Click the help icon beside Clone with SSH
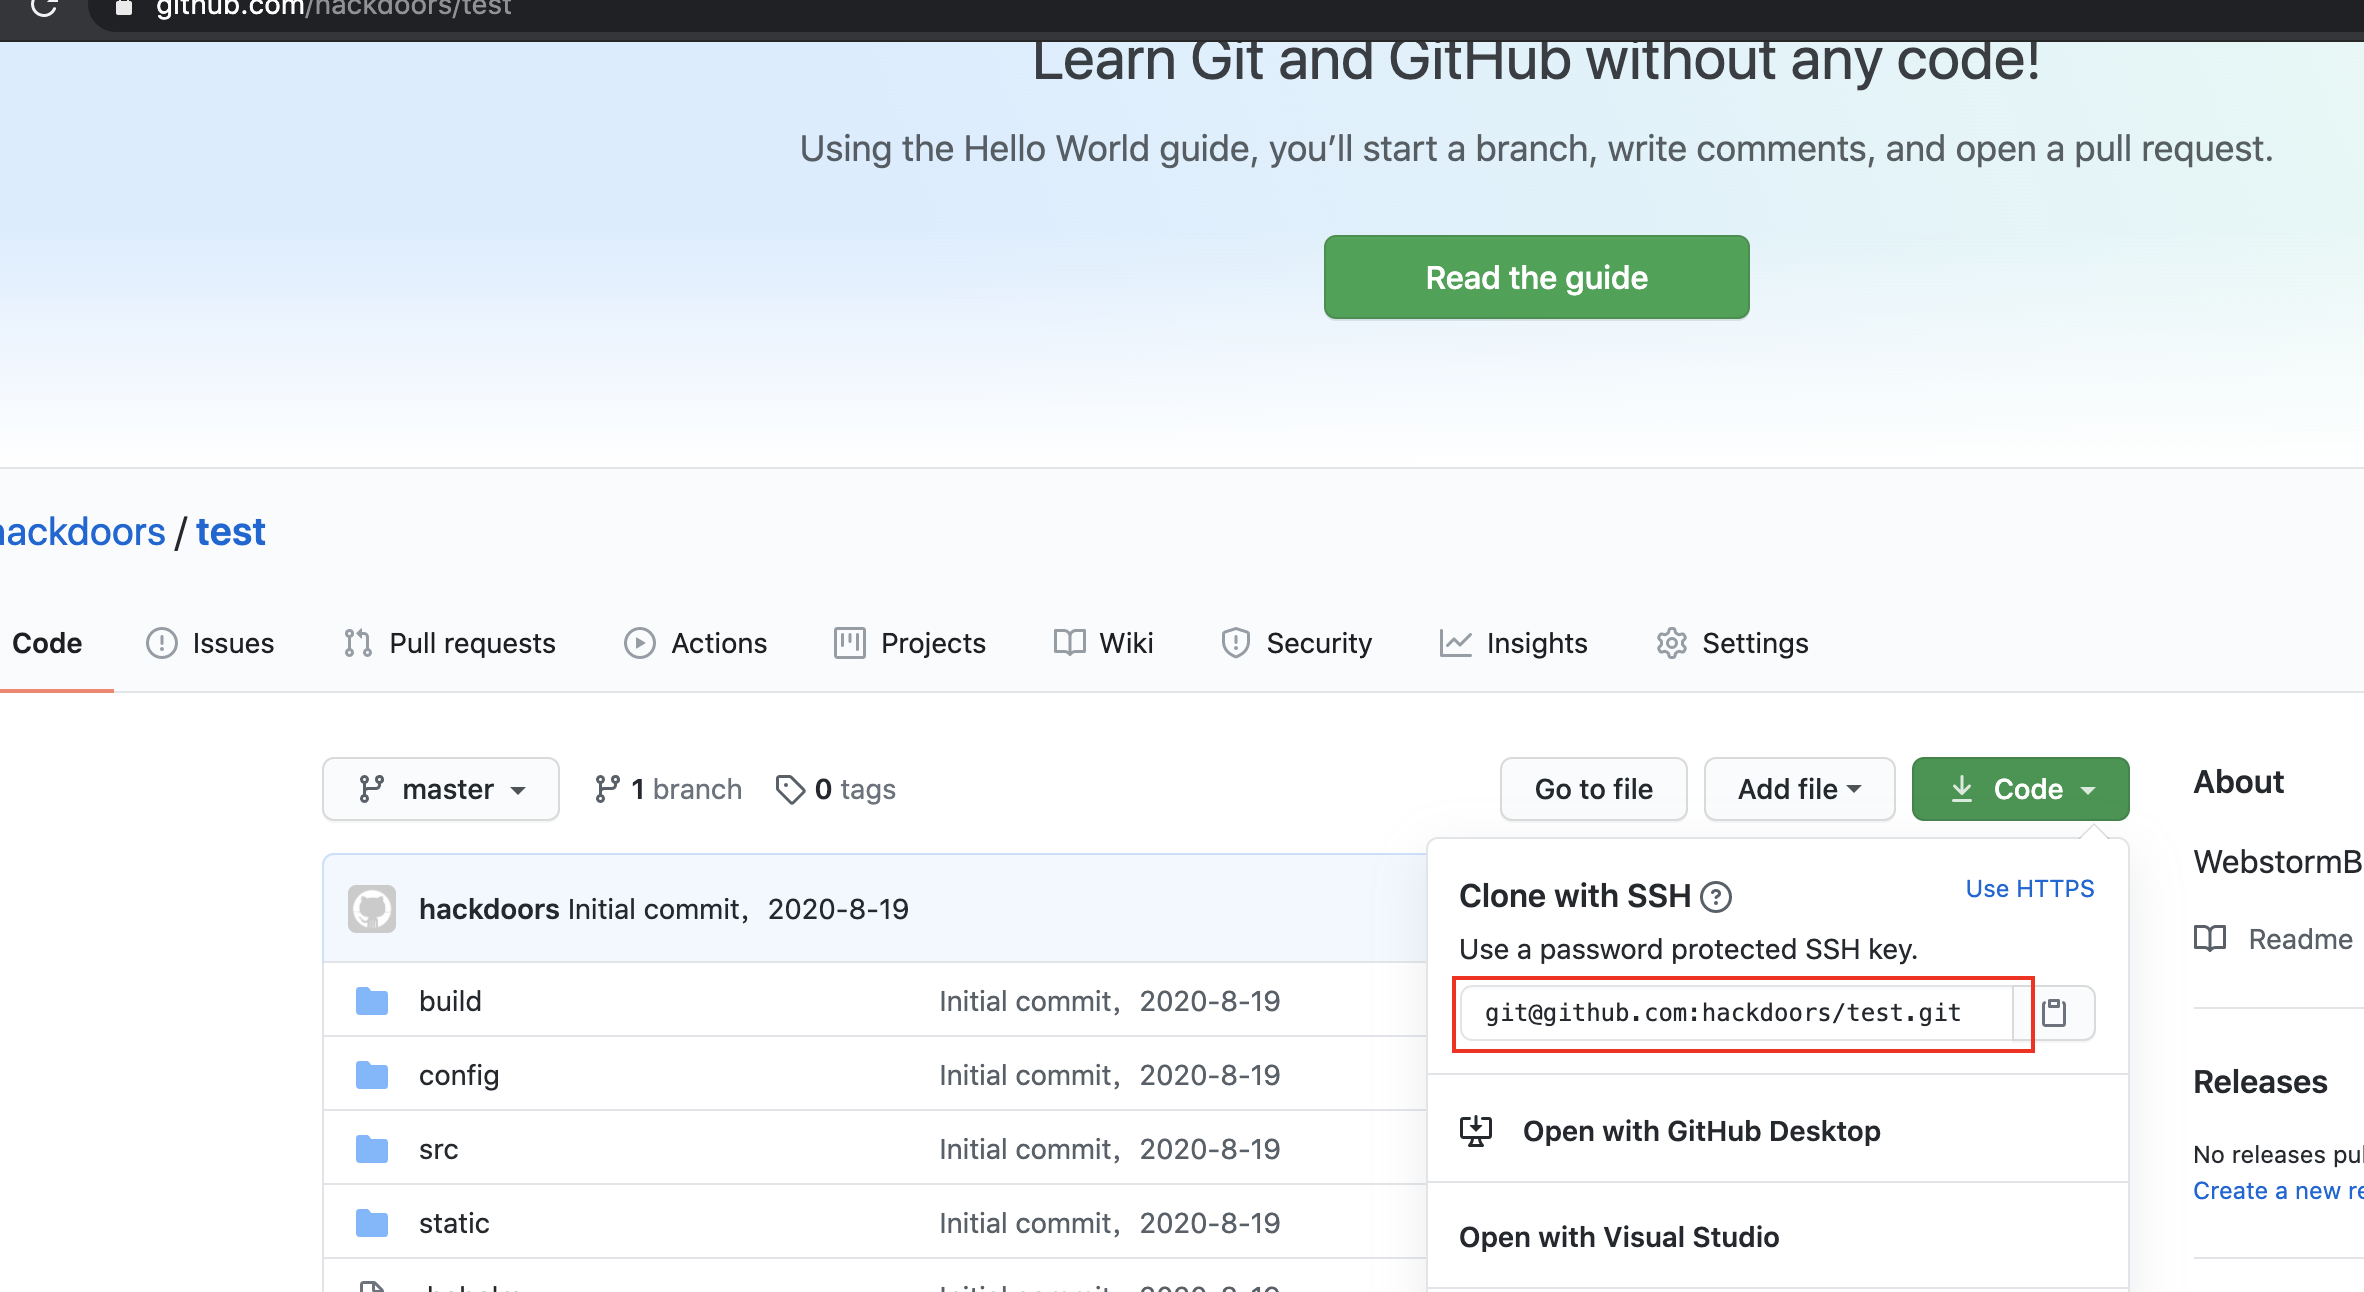The width and height of the screenshot is (2364, 1292). [1716, 897]
